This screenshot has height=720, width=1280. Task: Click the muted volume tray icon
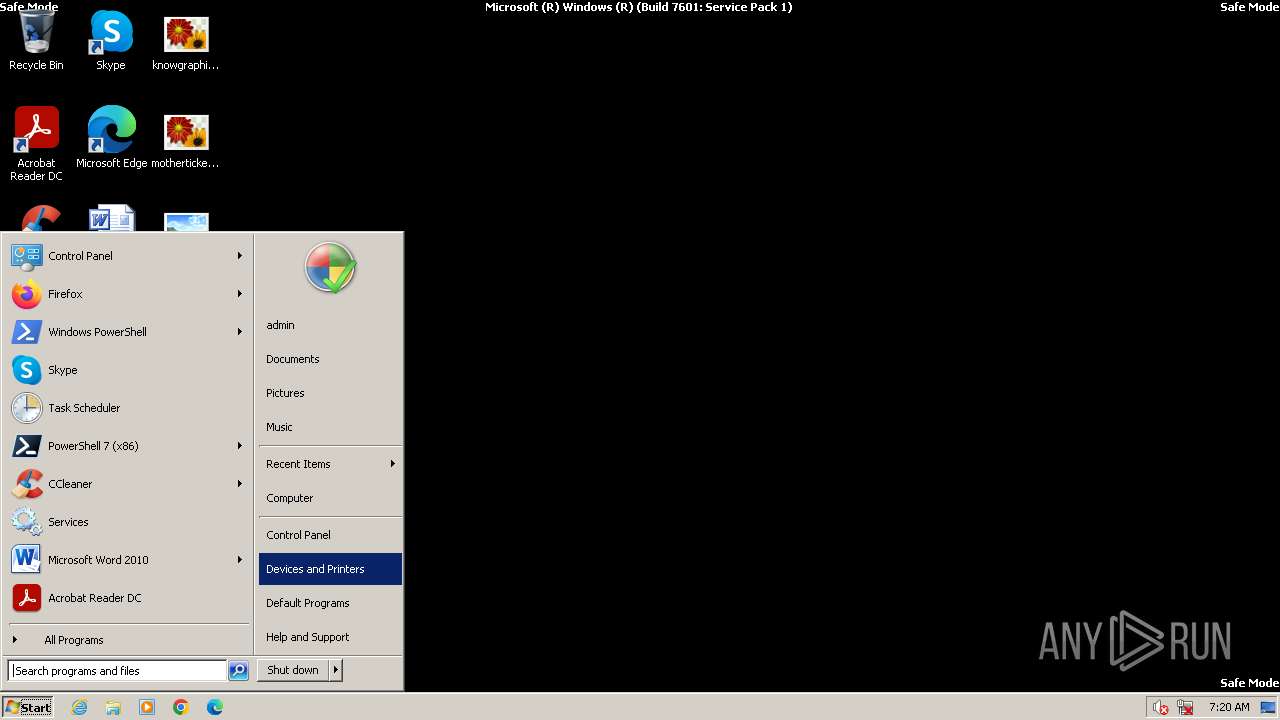(1160, 707)
